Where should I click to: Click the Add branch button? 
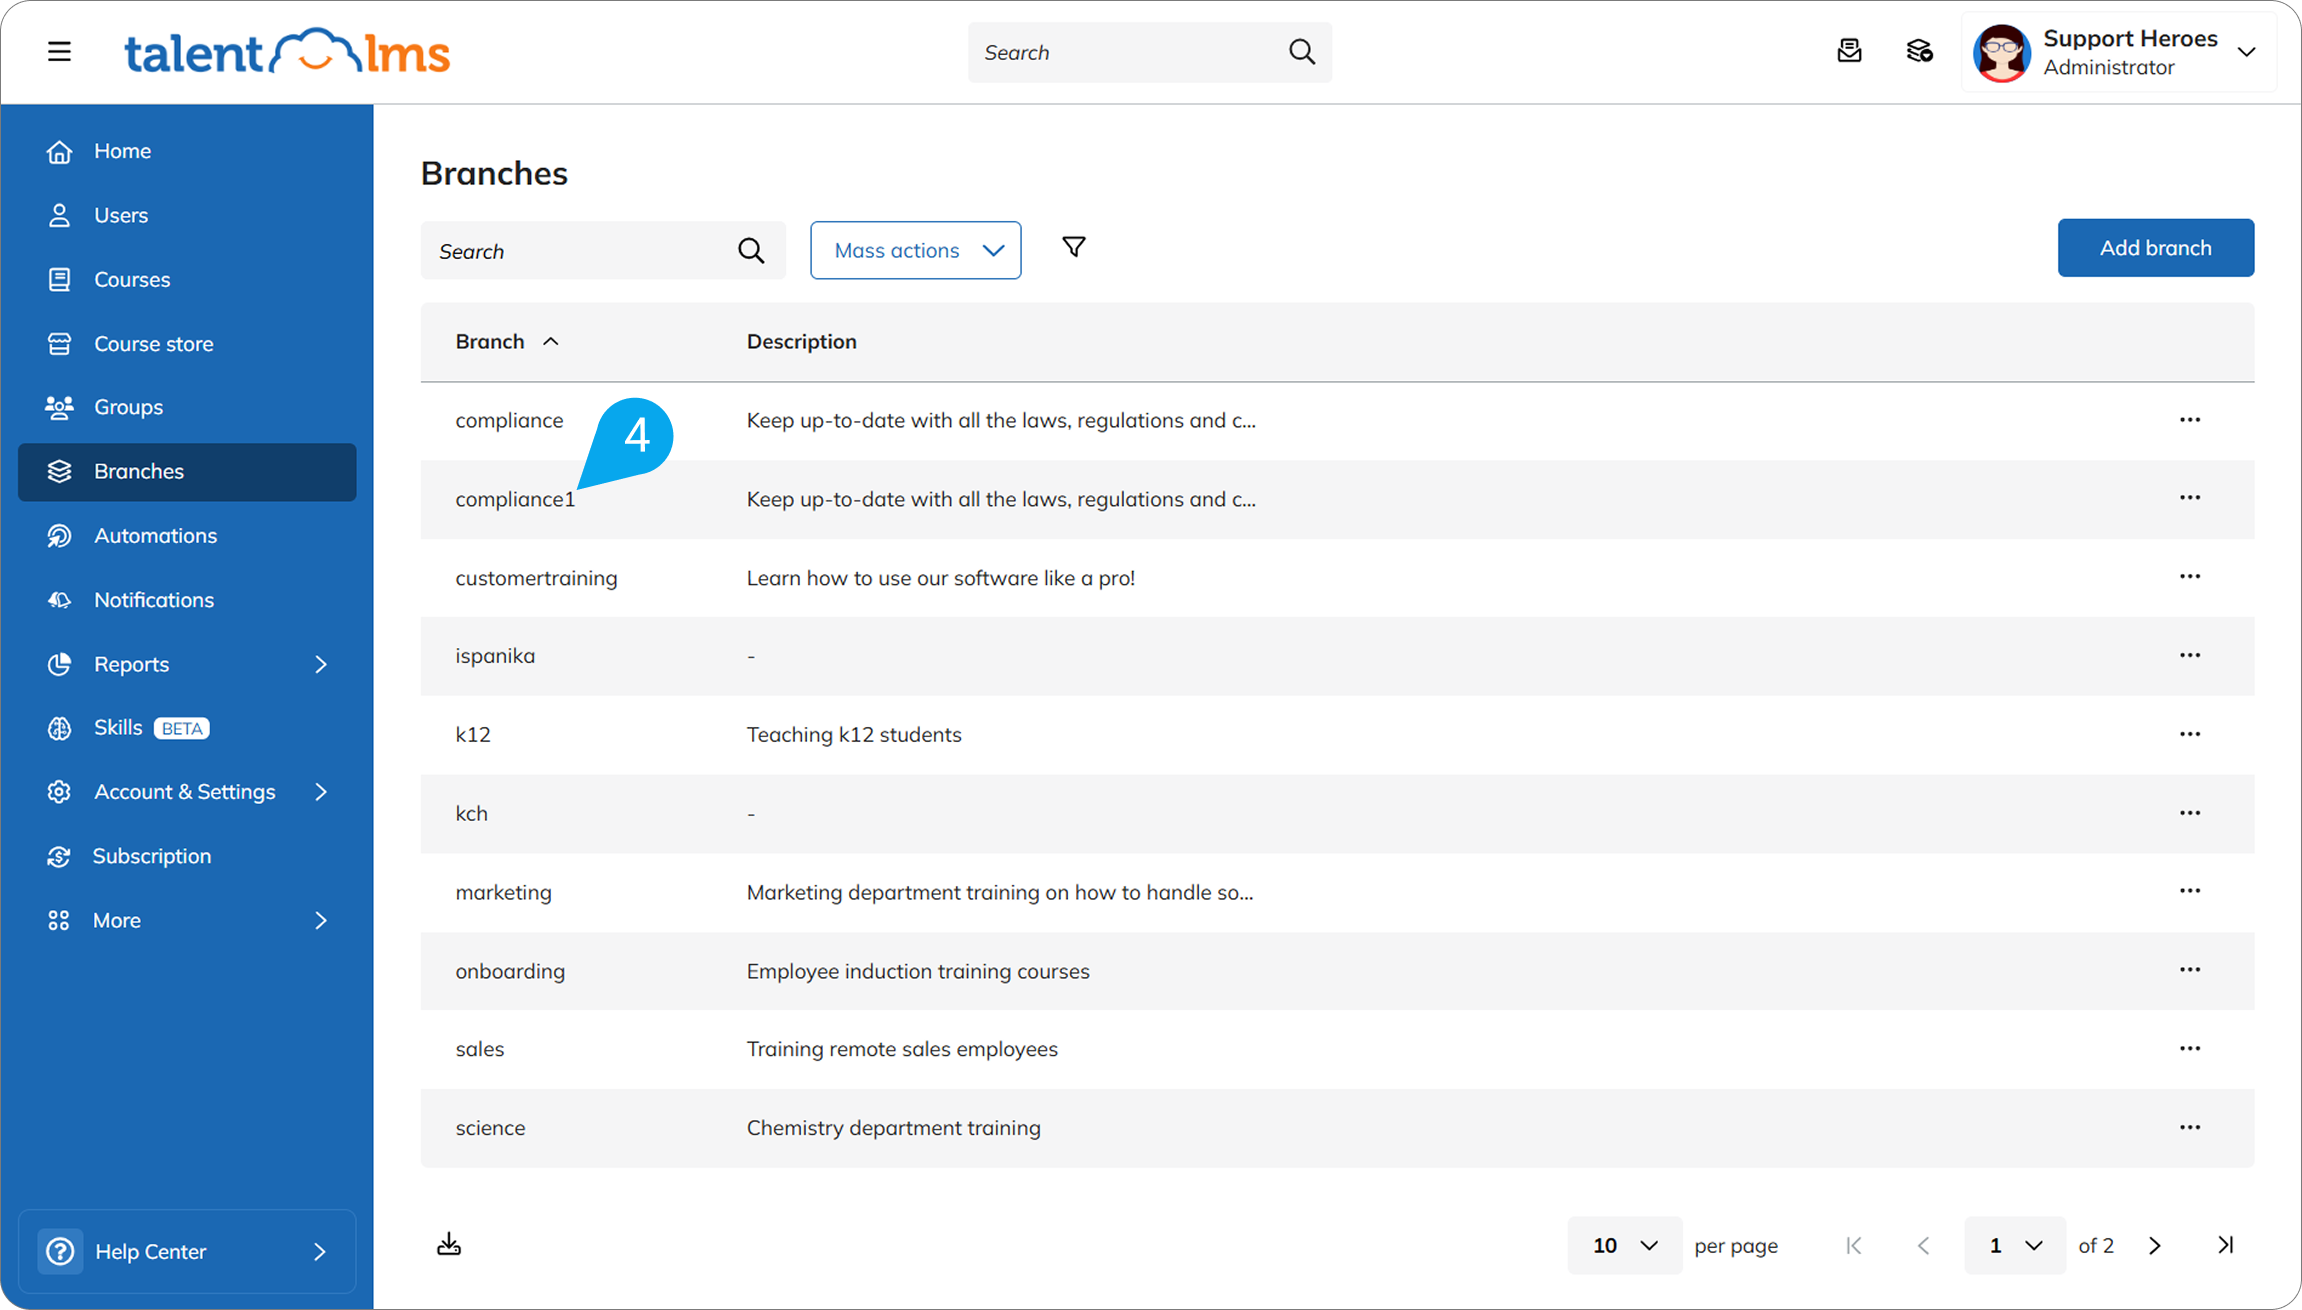tap(2155, 248)
